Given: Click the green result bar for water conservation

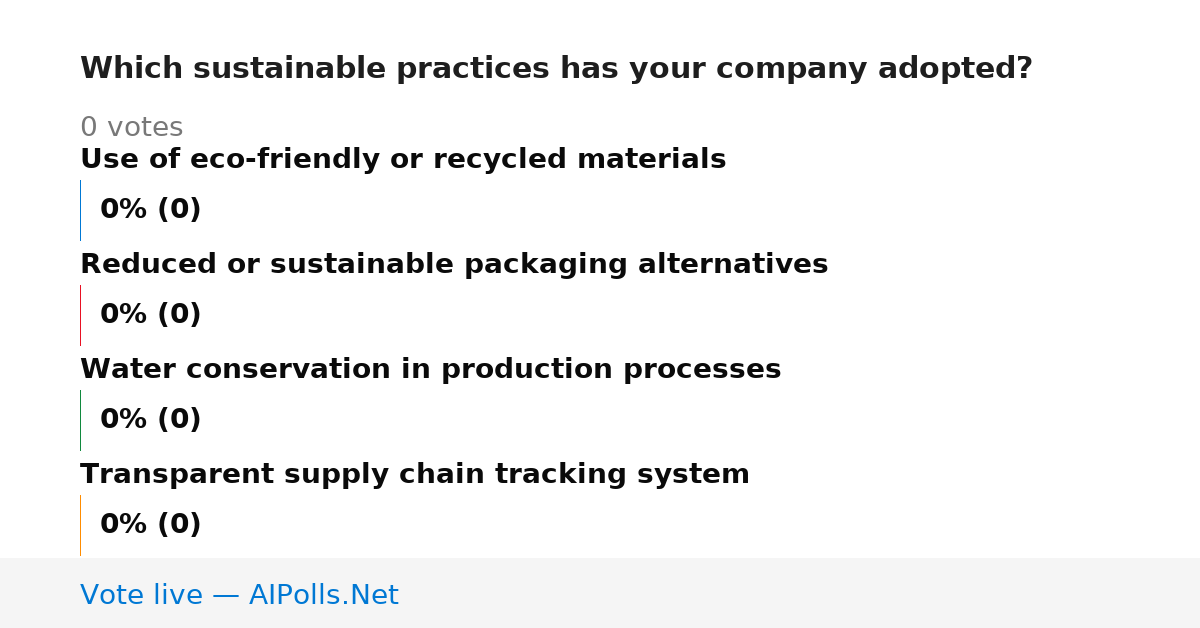Looking at the screenshot, I should click(x=80, y=420).
